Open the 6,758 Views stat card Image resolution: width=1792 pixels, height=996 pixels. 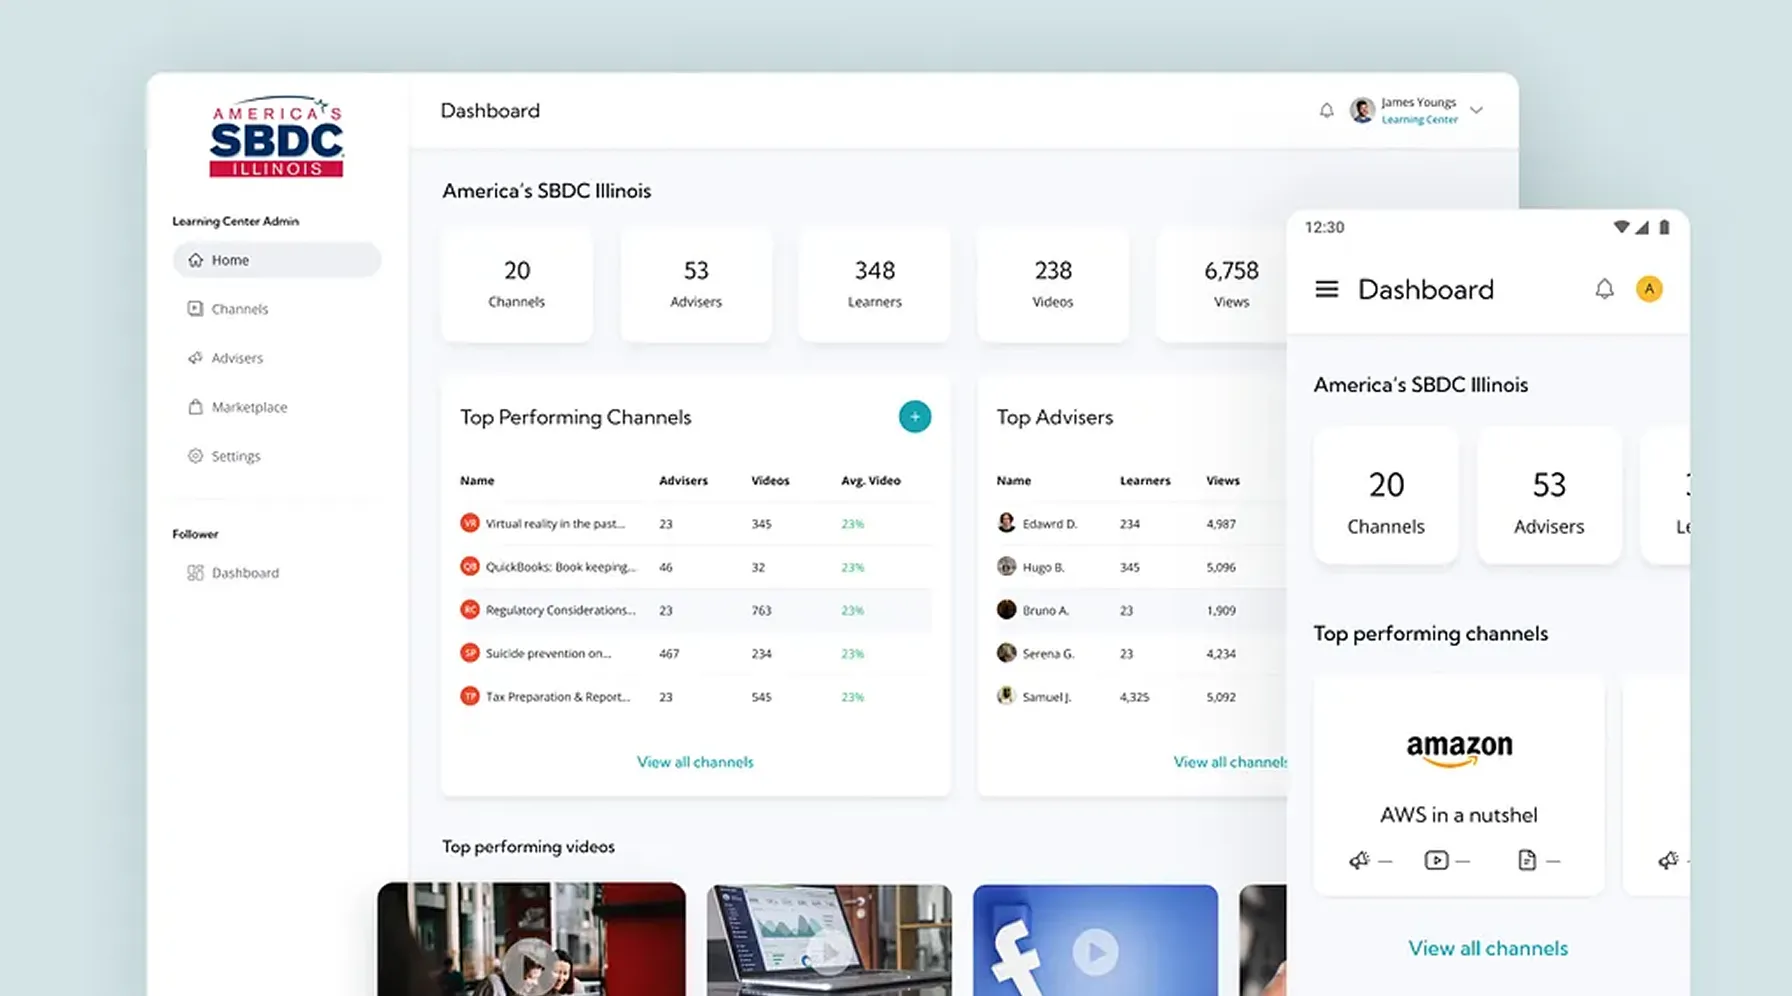click(x=1222, y=284)
